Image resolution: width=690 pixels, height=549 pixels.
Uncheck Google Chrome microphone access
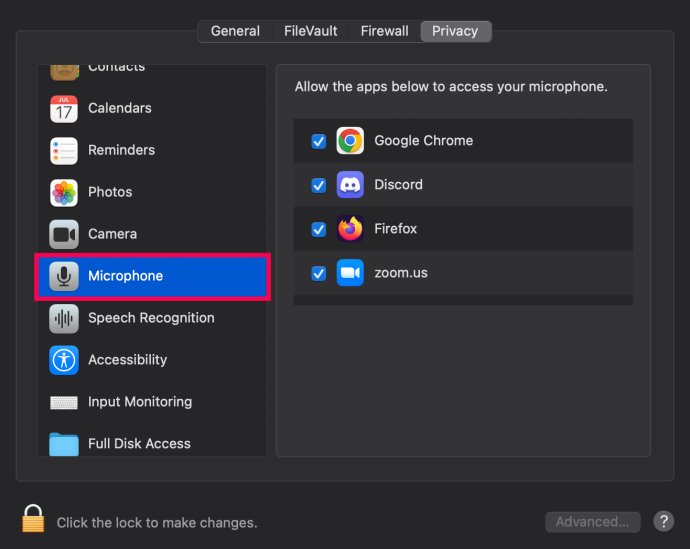click(x=319, y=141)
